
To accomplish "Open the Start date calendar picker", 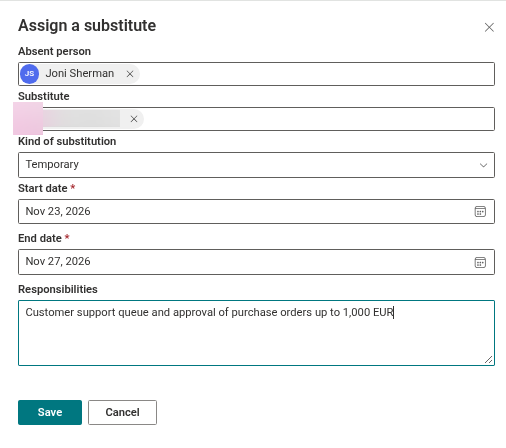I will [x=480, y=211].
